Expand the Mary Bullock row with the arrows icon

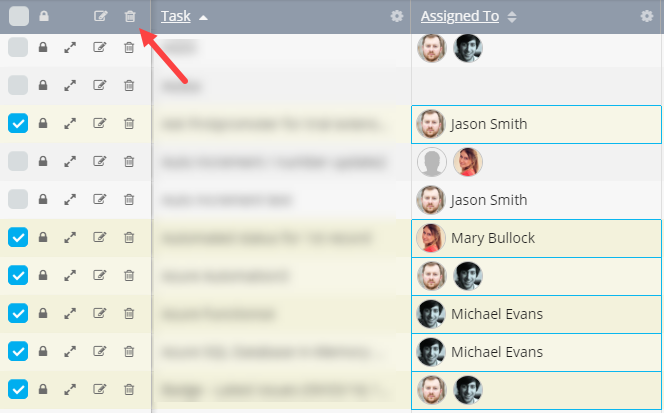[x=70, y=238]
